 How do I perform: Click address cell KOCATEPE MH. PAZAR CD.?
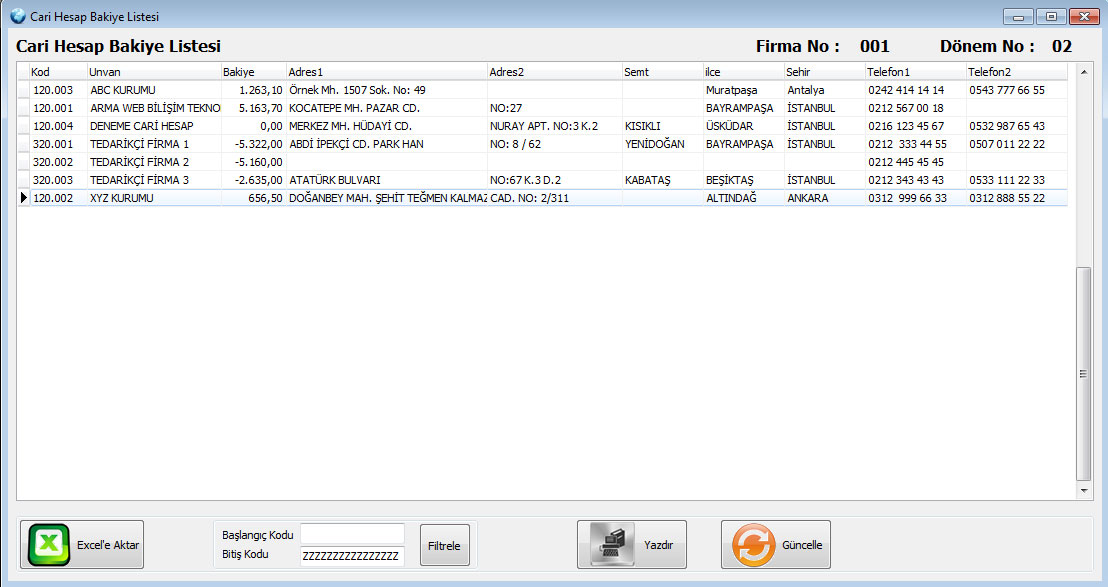tap(387, 108)
